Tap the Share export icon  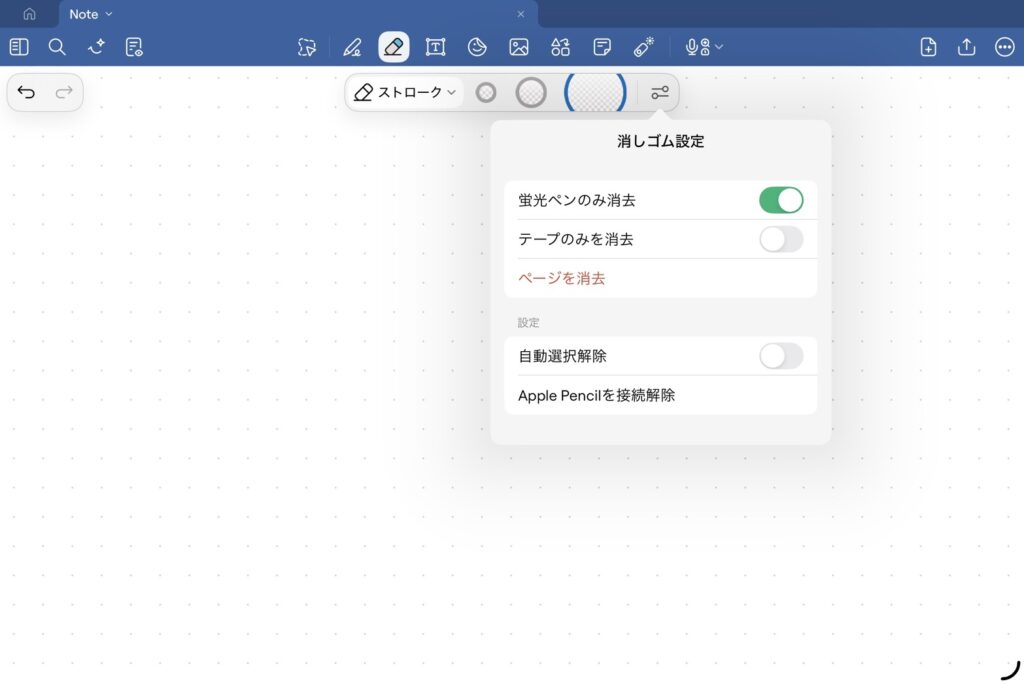(966, 47)
